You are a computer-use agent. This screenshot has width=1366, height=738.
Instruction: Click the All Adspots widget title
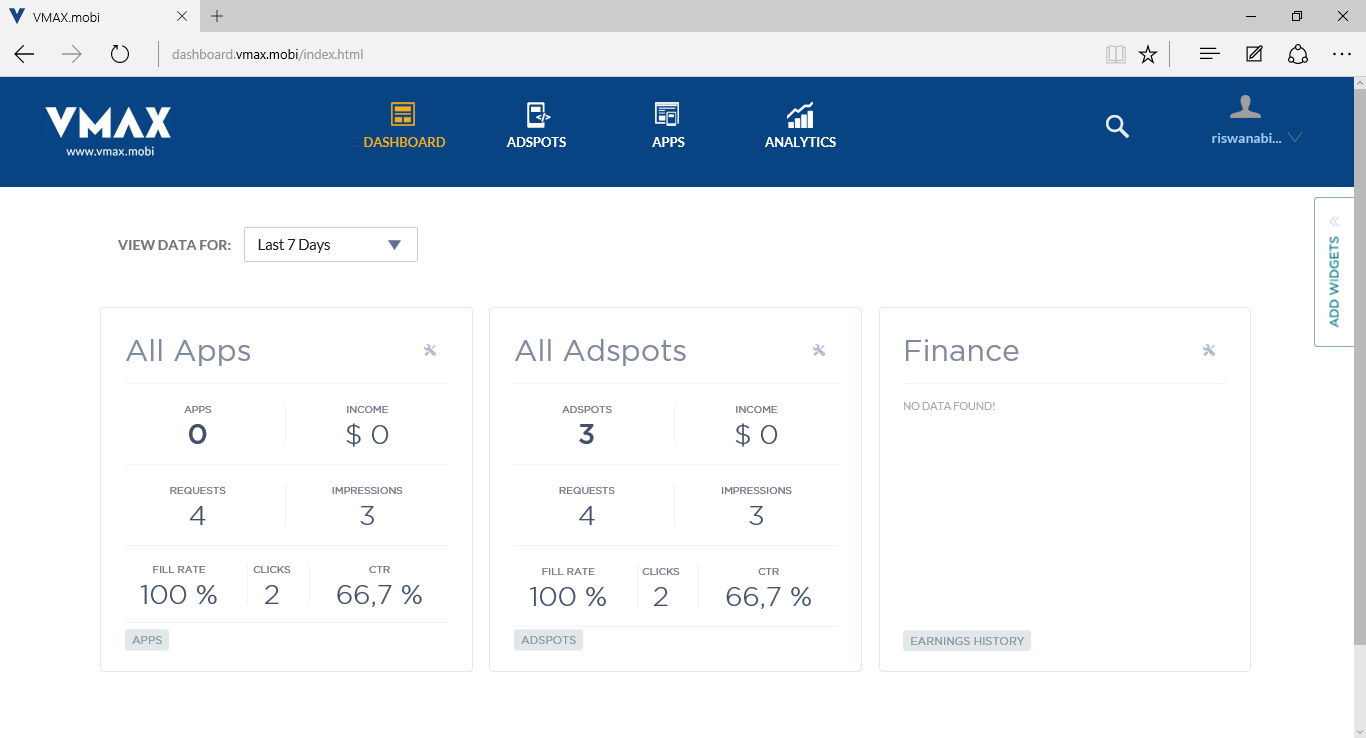coord(600,351)
